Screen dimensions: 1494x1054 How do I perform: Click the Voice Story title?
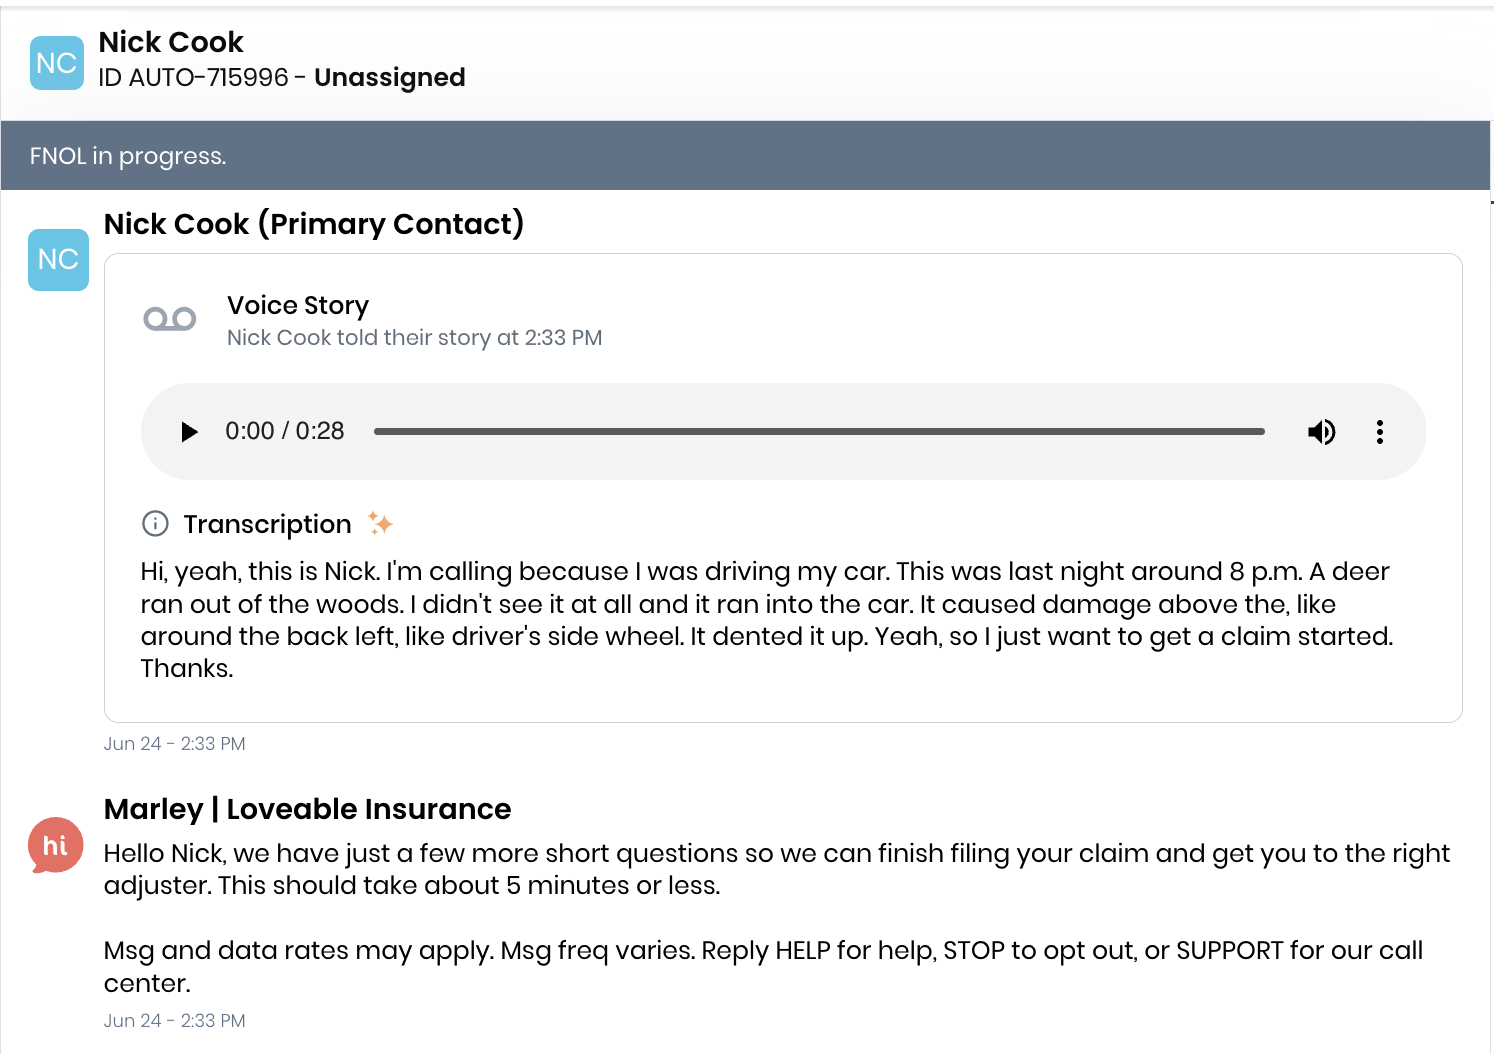coord(298,305)
